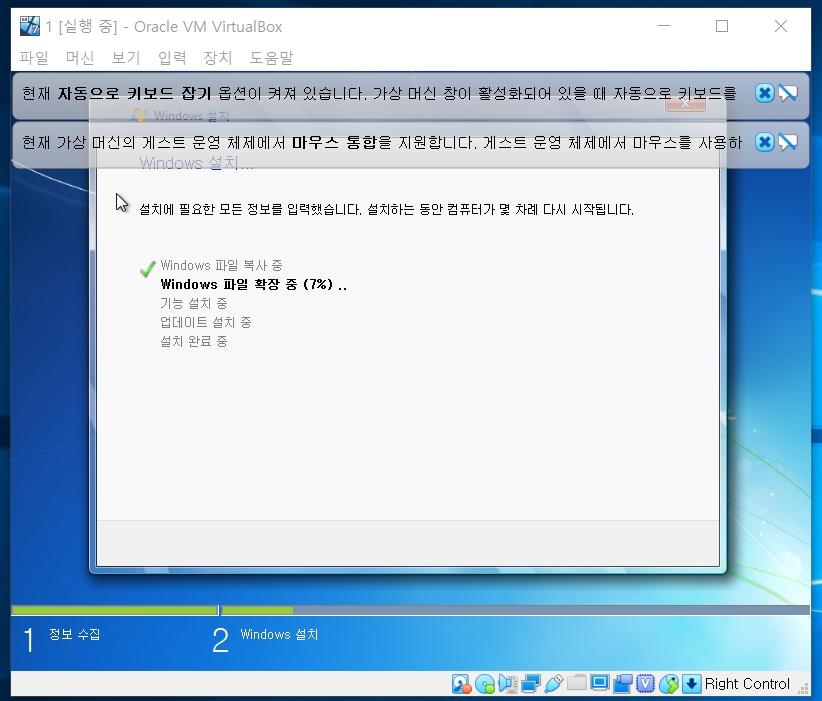Click the recording status icon
Screen dimensions: 822x701
pyautogui.click(x=623, y=684)
